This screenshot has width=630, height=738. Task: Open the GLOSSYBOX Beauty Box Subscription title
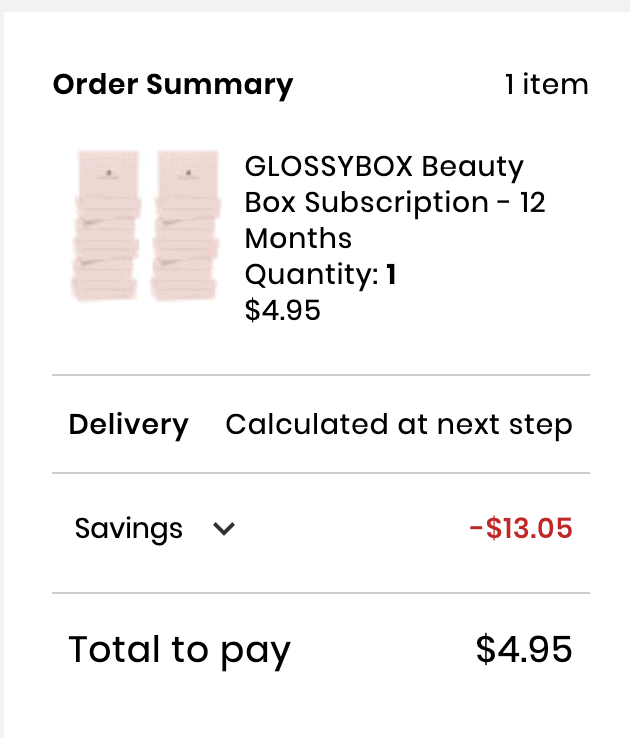(x=394, y=202)
